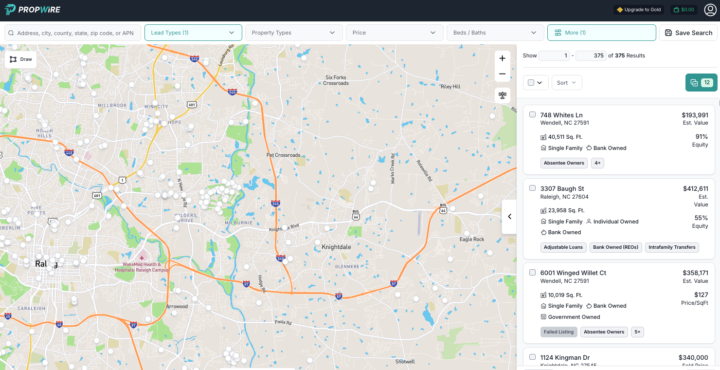Open the select-all checkbox dropdown

coord(535,83)
